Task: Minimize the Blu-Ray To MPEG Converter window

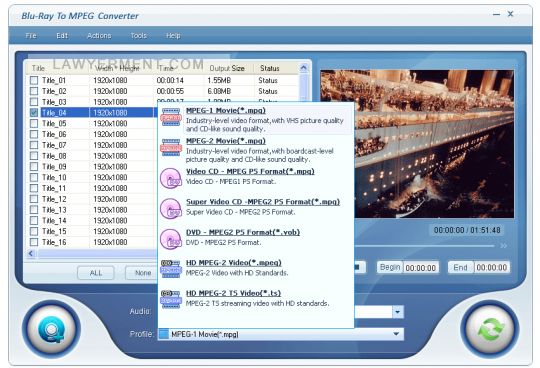Action: [496, 15]
